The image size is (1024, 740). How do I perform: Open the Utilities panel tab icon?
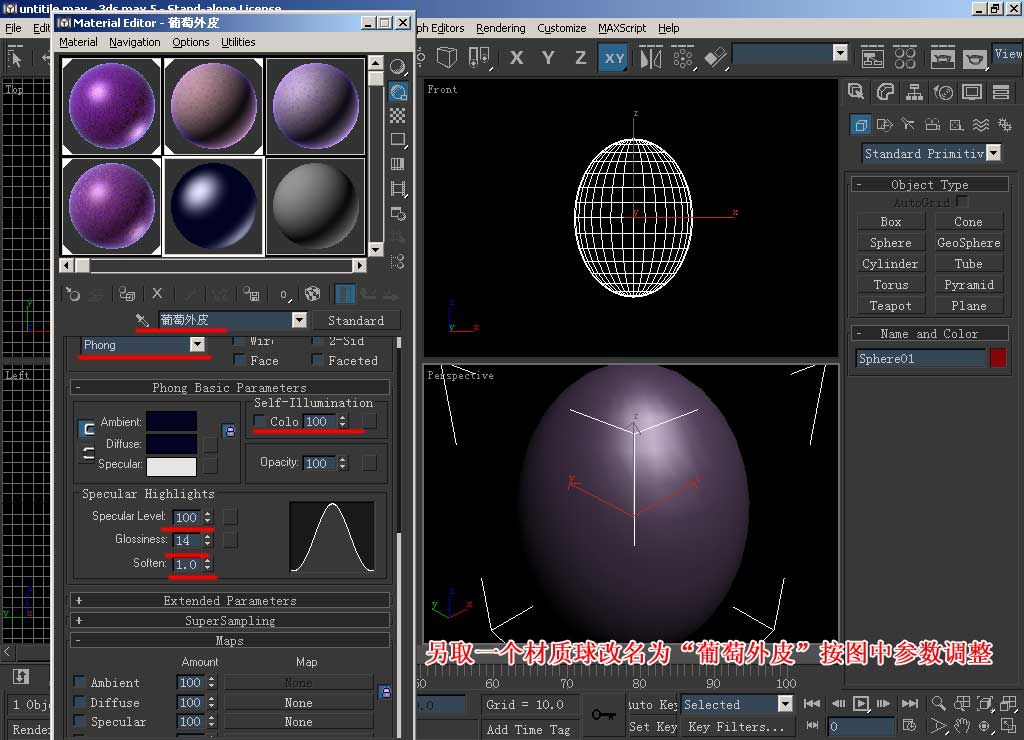click(x=1000, y=92)
